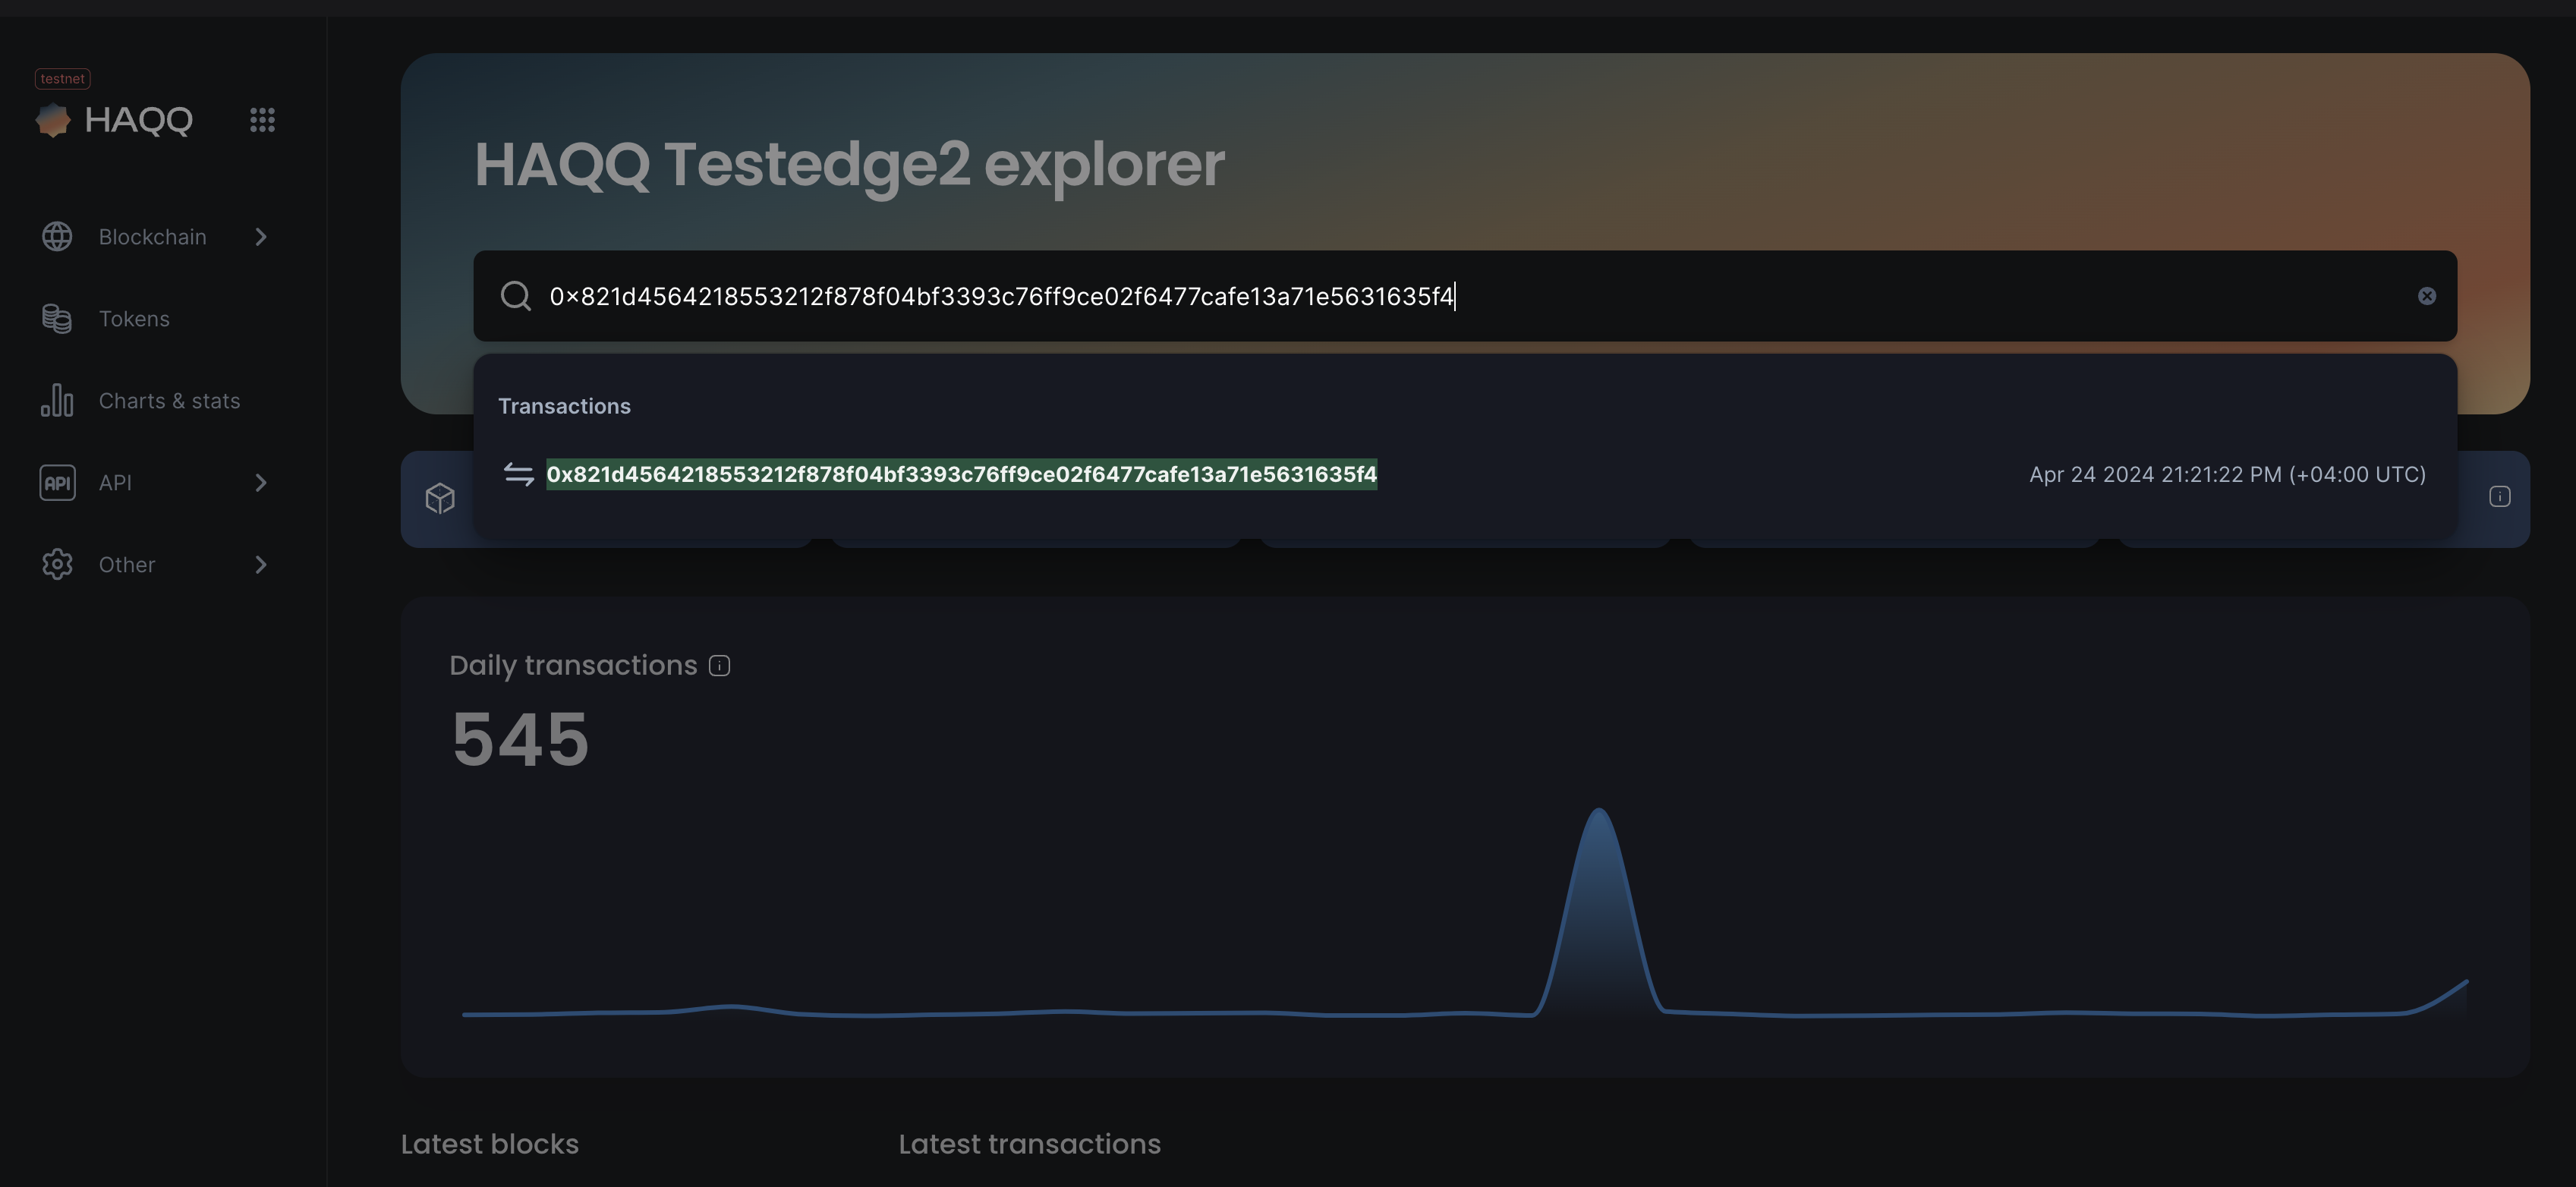Click the API badge icon
This screenshot has width=2576, height=1187.
(57, 483)
